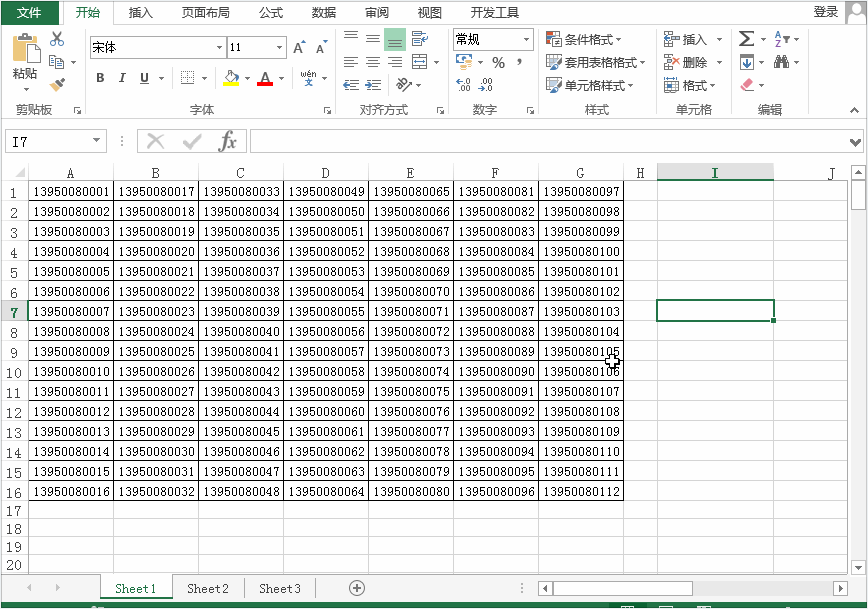
Task: Switch to 插入 tab
Action: pos(141,13)
